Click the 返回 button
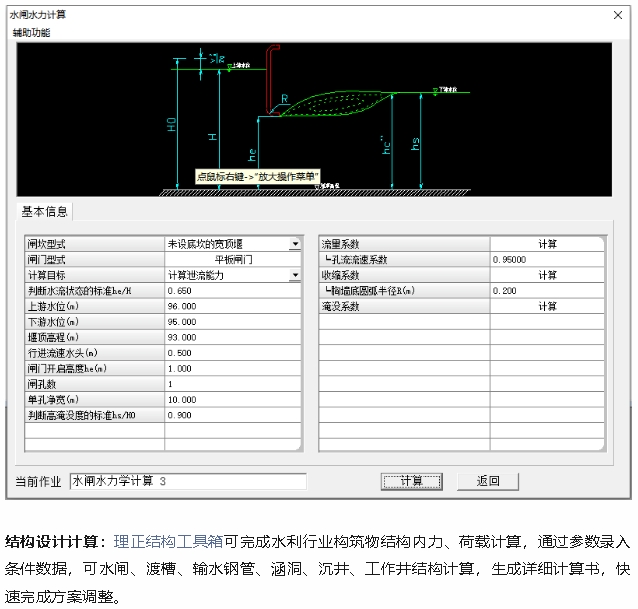The width and height of the screenshot is (638, 609). point(488,481)
